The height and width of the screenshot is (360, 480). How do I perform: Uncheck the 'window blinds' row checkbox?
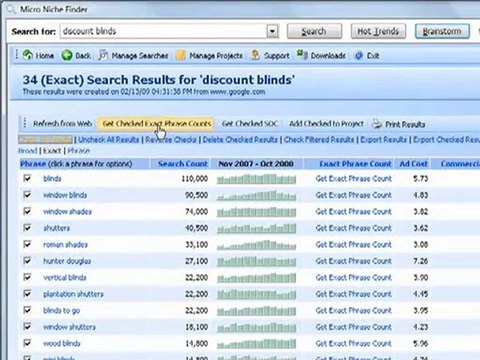[x=27, y=195]
